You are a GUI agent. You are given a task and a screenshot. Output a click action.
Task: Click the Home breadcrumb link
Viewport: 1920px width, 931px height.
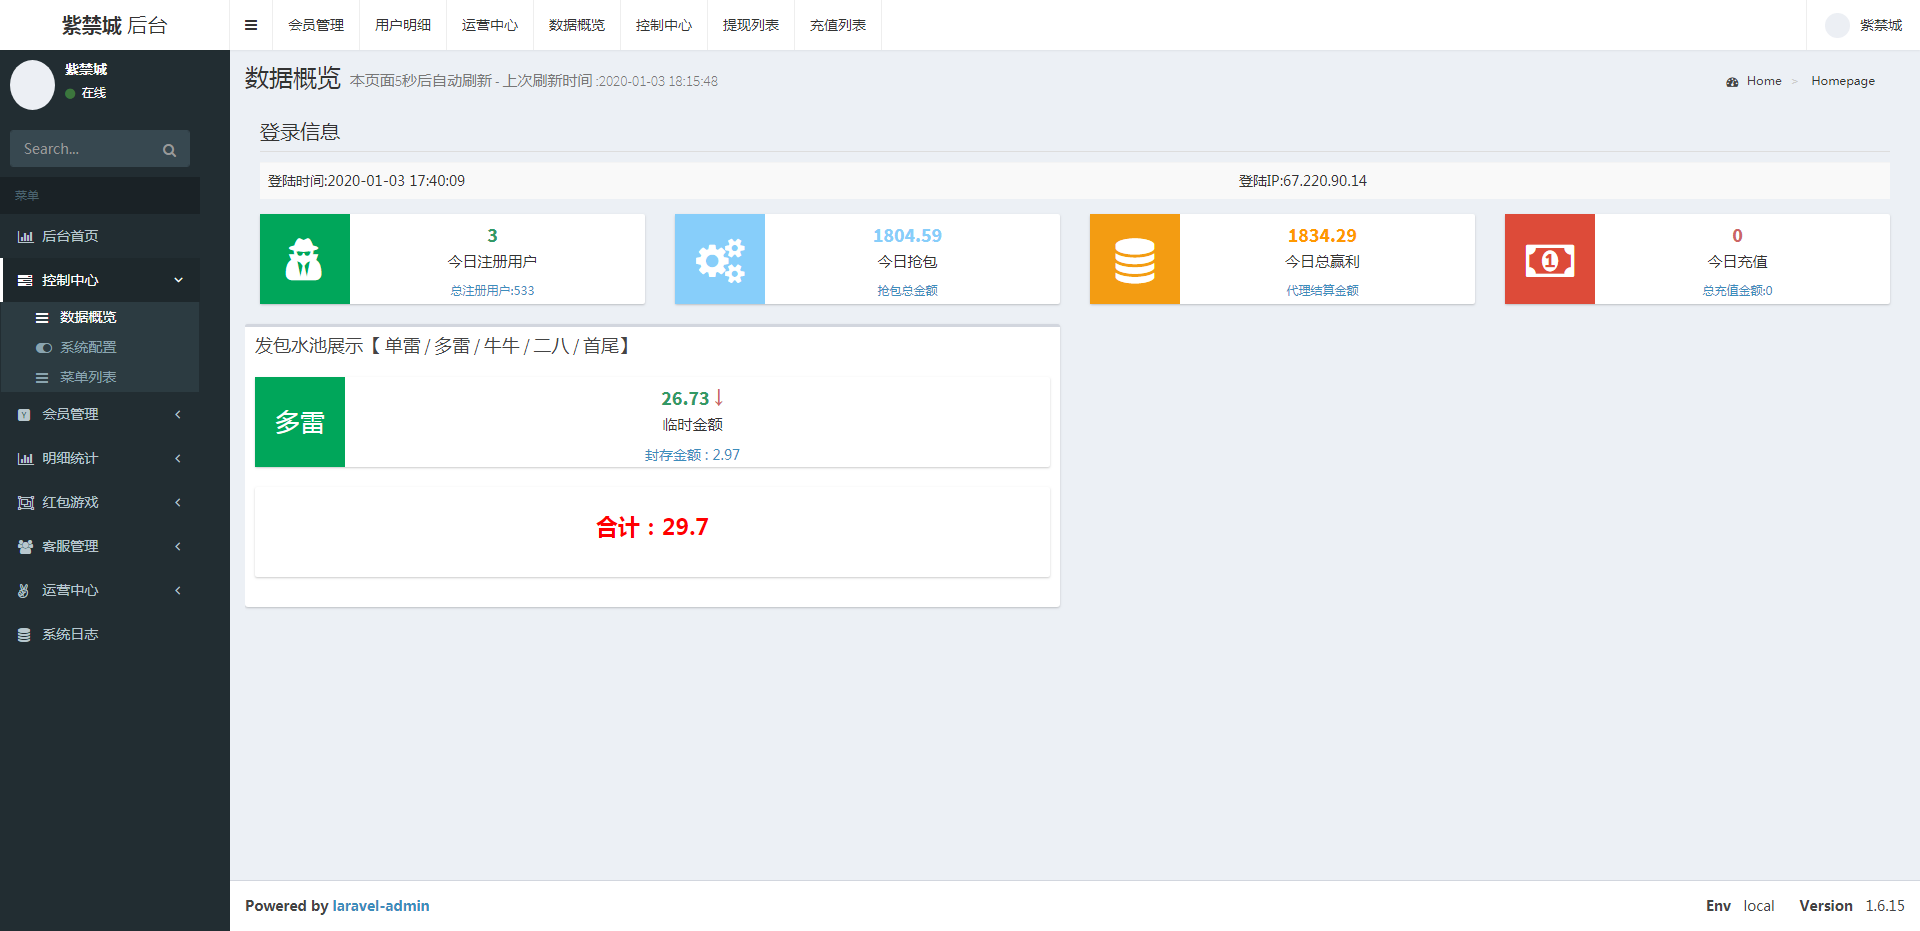1763,81
